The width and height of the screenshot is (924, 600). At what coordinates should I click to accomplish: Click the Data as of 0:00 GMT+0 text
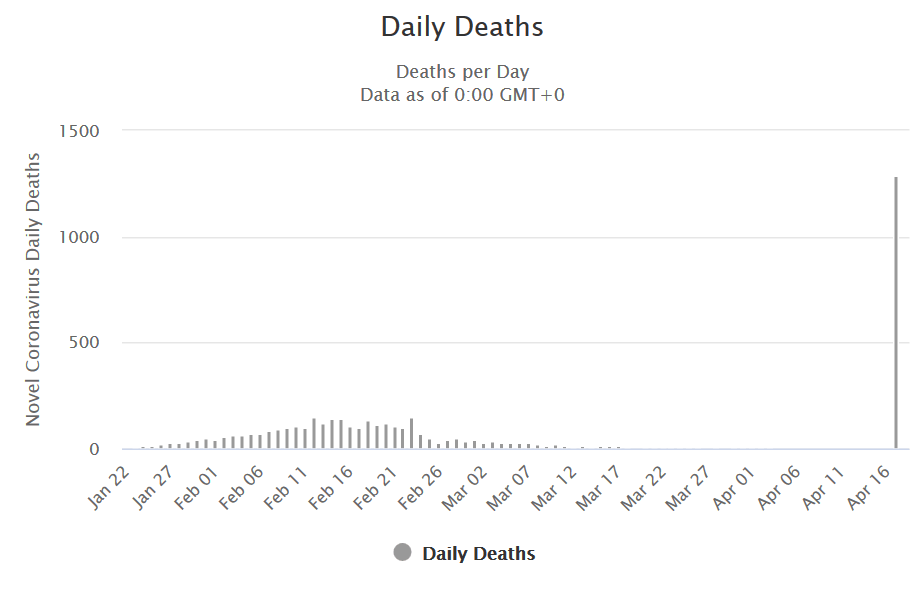[462, 95]
